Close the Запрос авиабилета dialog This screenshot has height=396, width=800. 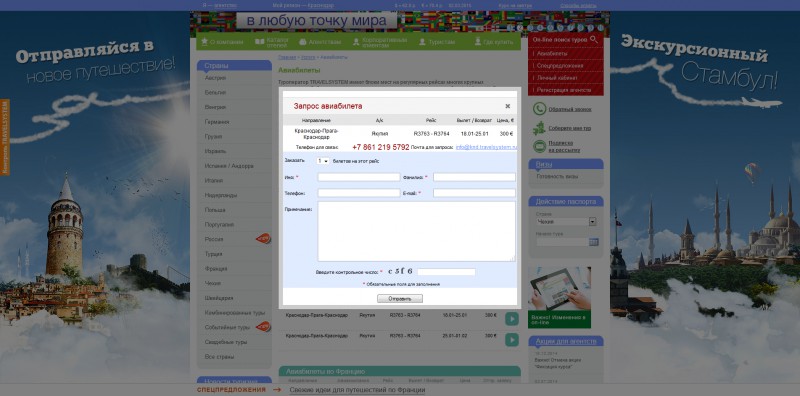(x=508, y=106)
